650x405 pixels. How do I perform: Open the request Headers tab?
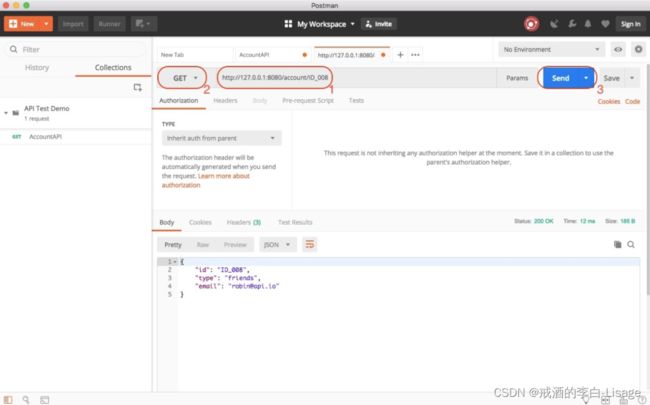[225, 101]
